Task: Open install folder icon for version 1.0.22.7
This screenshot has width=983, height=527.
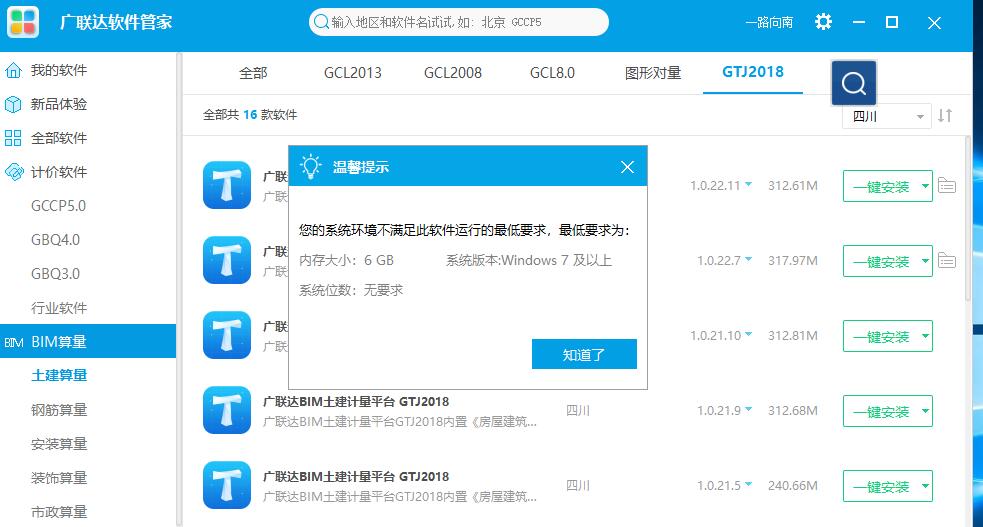Action: pyautogui.click(x=947, y=260)
